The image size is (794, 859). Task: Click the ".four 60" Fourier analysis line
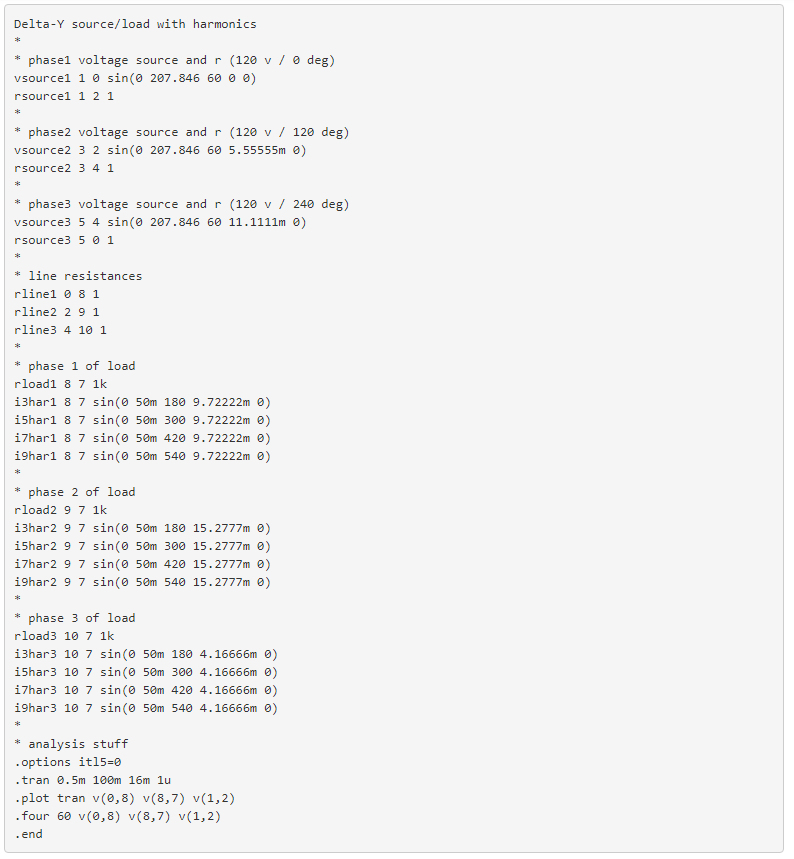pyautogui.click(x=117, y=816)
